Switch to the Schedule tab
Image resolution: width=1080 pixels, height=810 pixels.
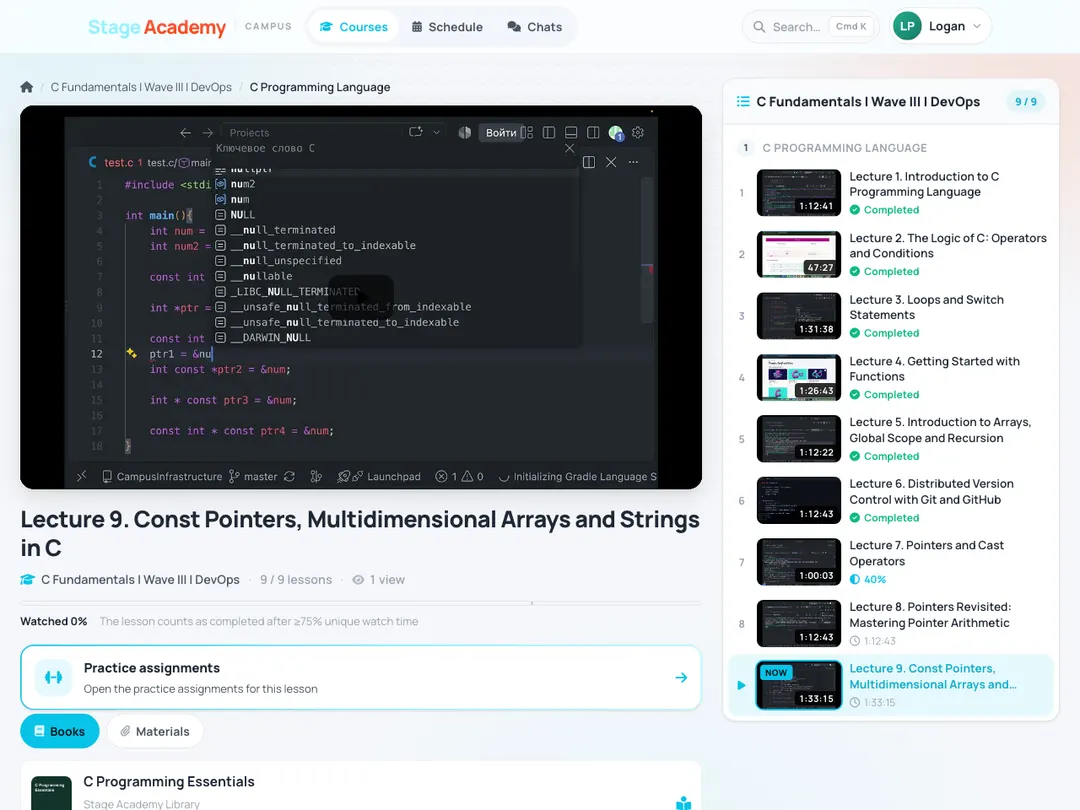(x=447, y=27)
